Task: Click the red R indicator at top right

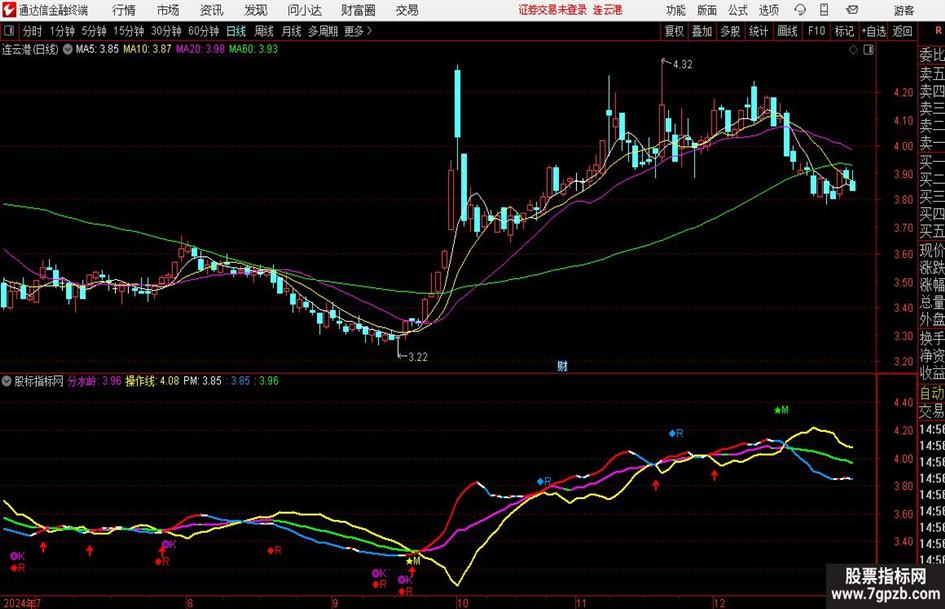Action: (938, 30)
